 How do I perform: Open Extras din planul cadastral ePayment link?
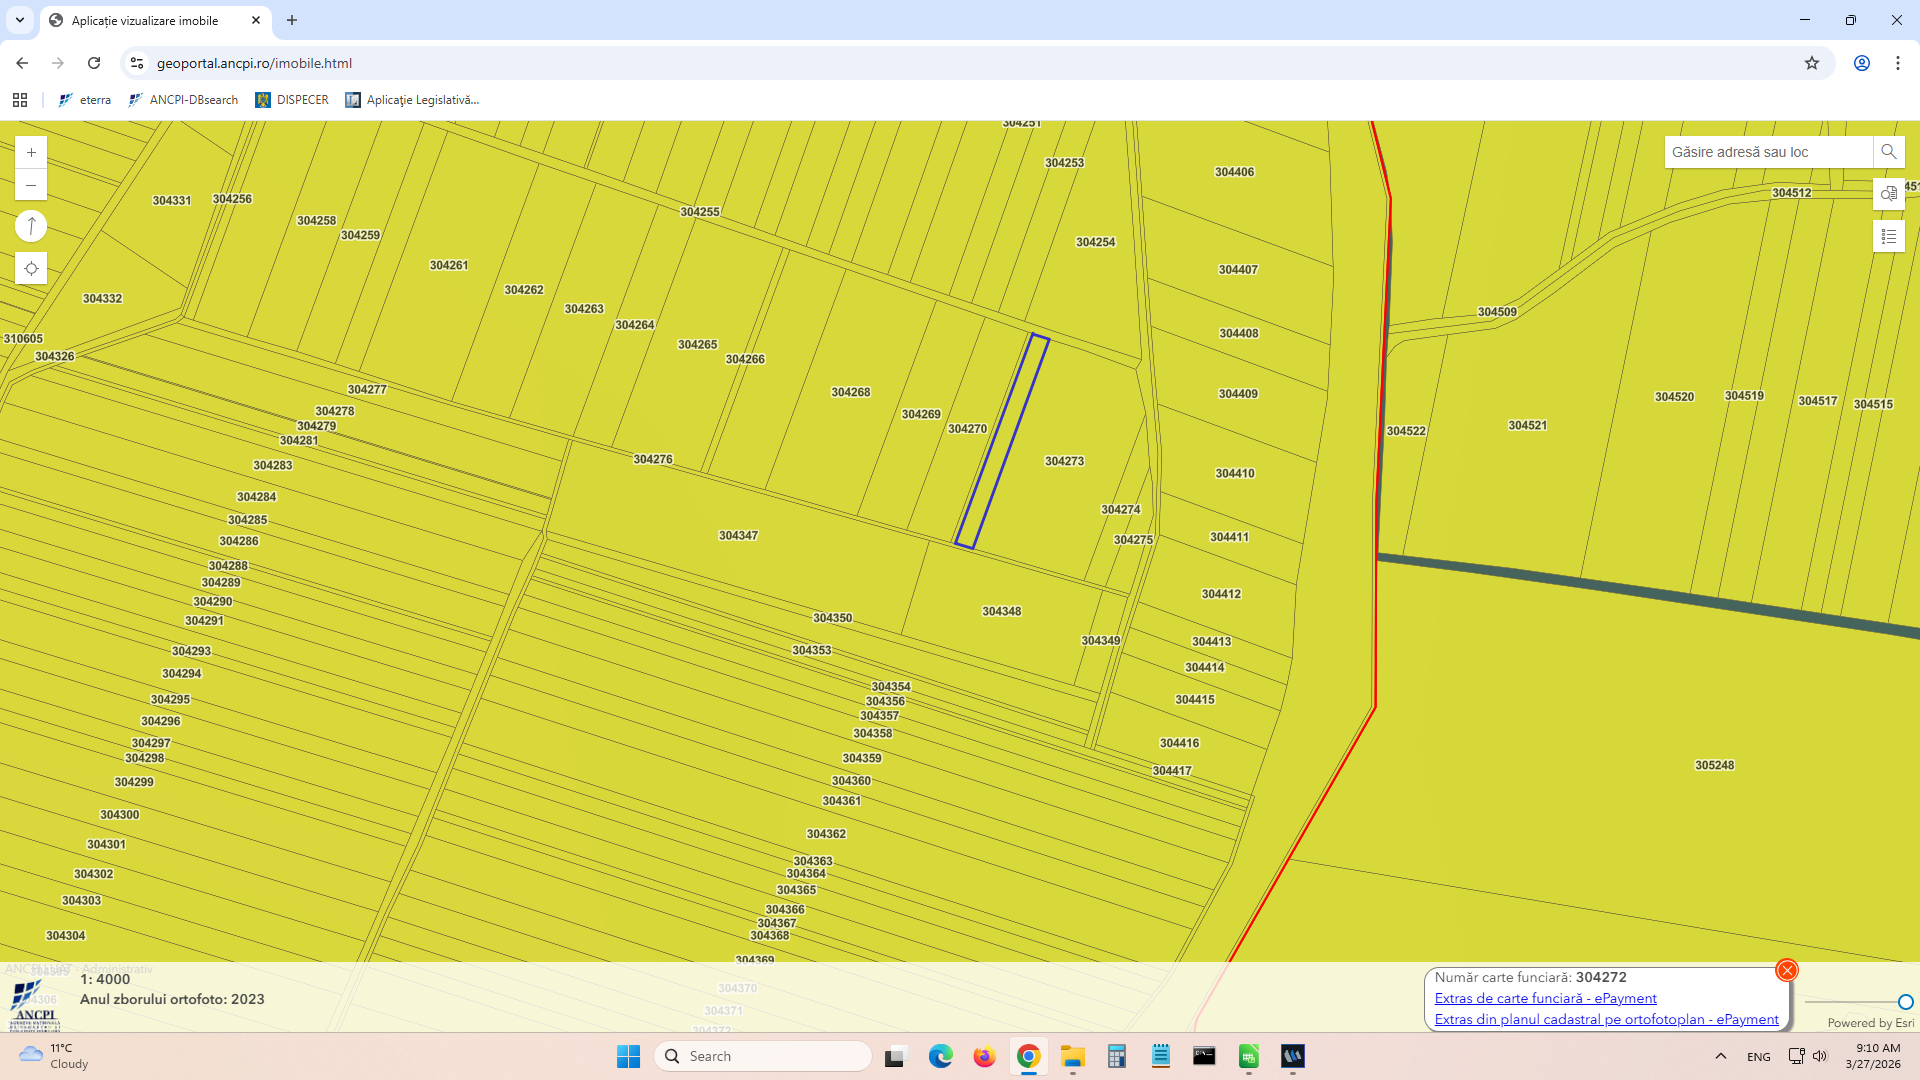click(1606, 1019)
